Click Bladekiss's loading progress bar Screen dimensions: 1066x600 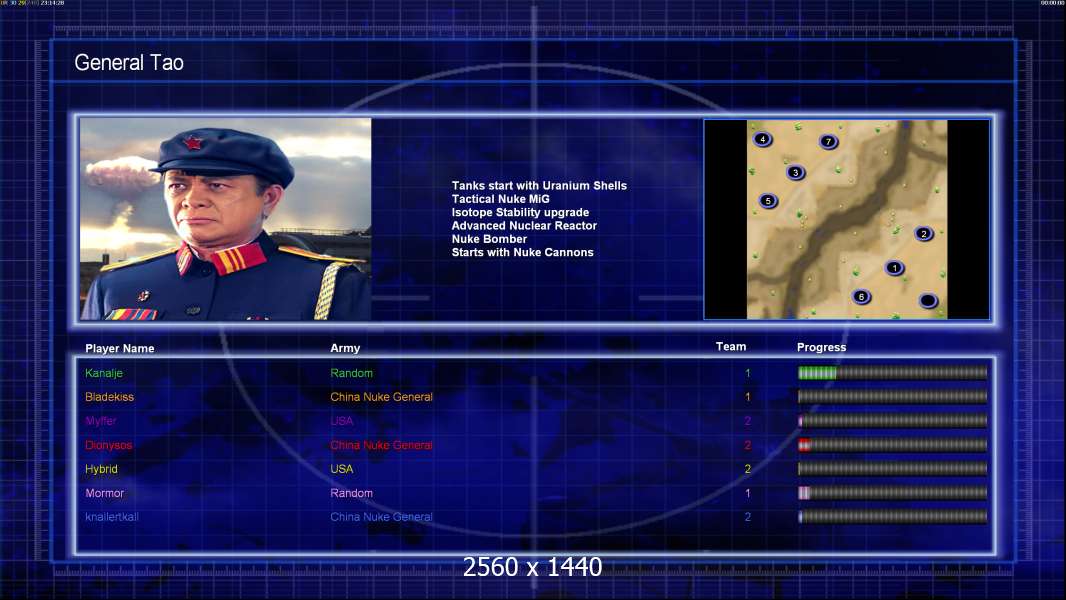[893, 397]
